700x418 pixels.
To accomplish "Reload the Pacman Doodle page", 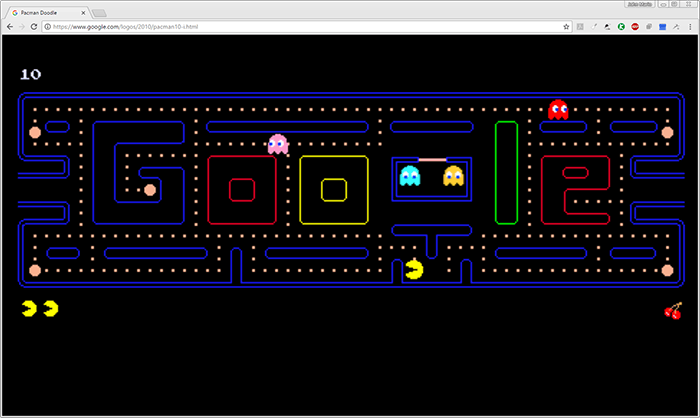I will click(33, 27).
